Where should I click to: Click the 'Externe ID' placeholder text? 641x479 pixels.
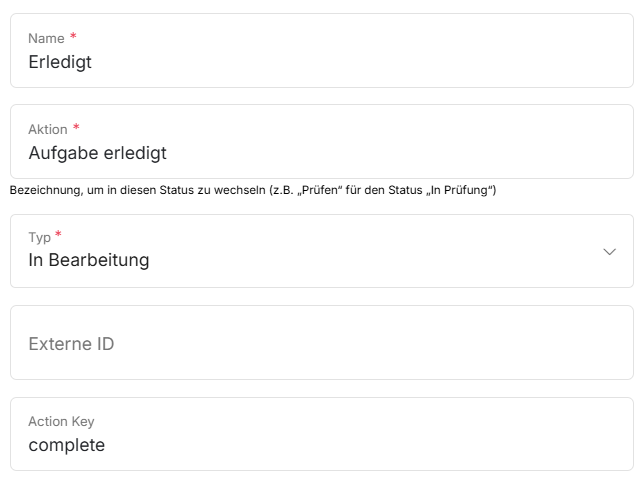[71, 344]
